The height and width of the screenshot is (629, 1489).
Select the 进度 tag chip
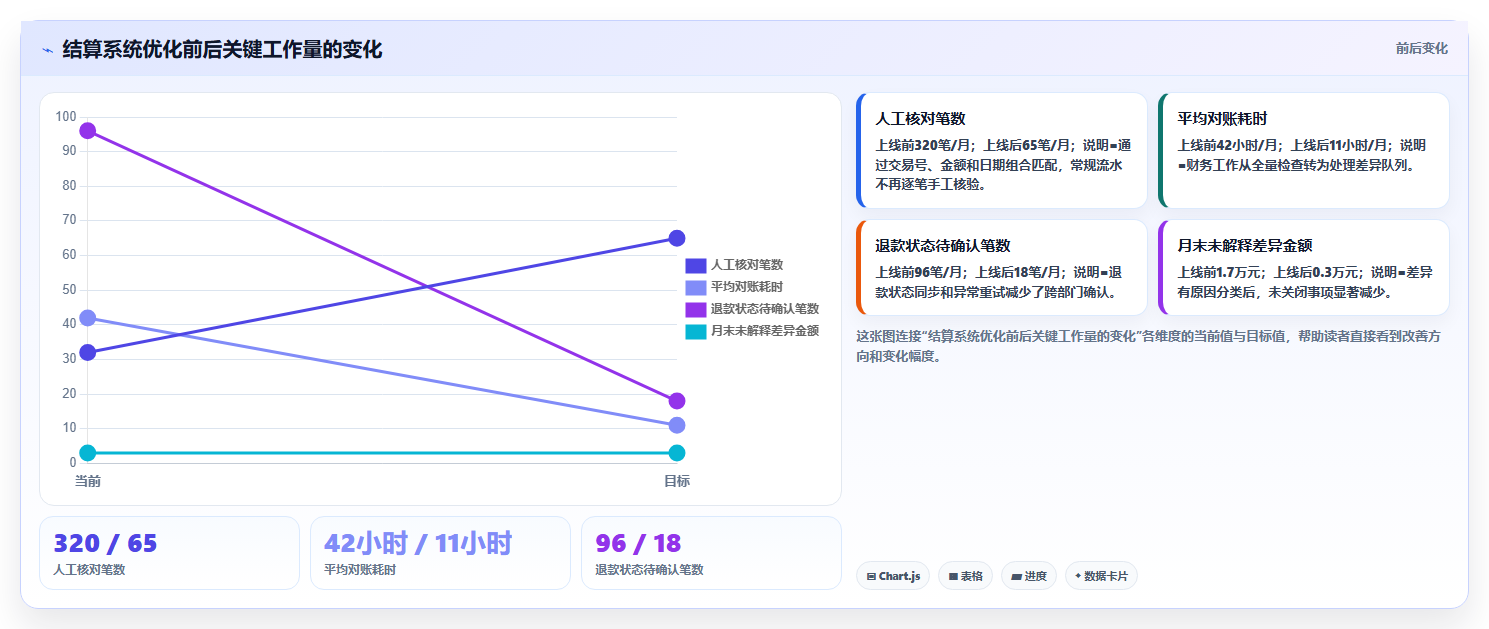(x=1029, y=576)
